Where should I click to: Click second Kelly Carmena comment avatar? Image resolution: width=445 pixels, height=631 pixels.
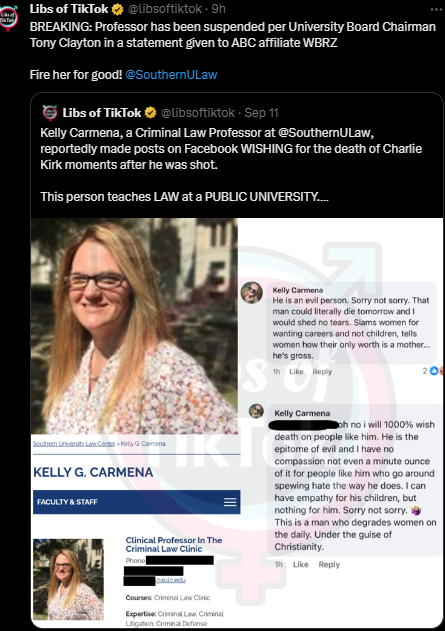[256, 411]
